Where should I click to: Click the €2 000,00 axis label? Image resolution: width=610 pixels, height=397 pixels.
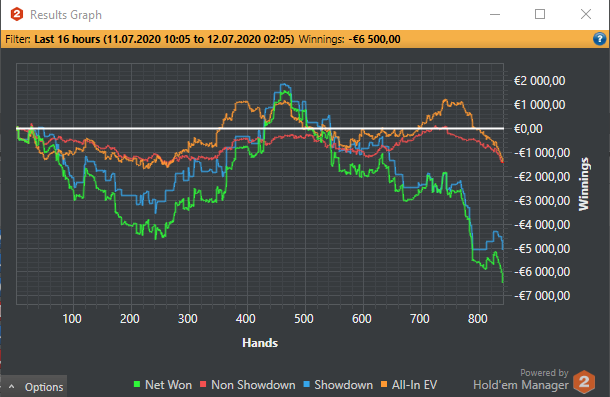[540, 81]
